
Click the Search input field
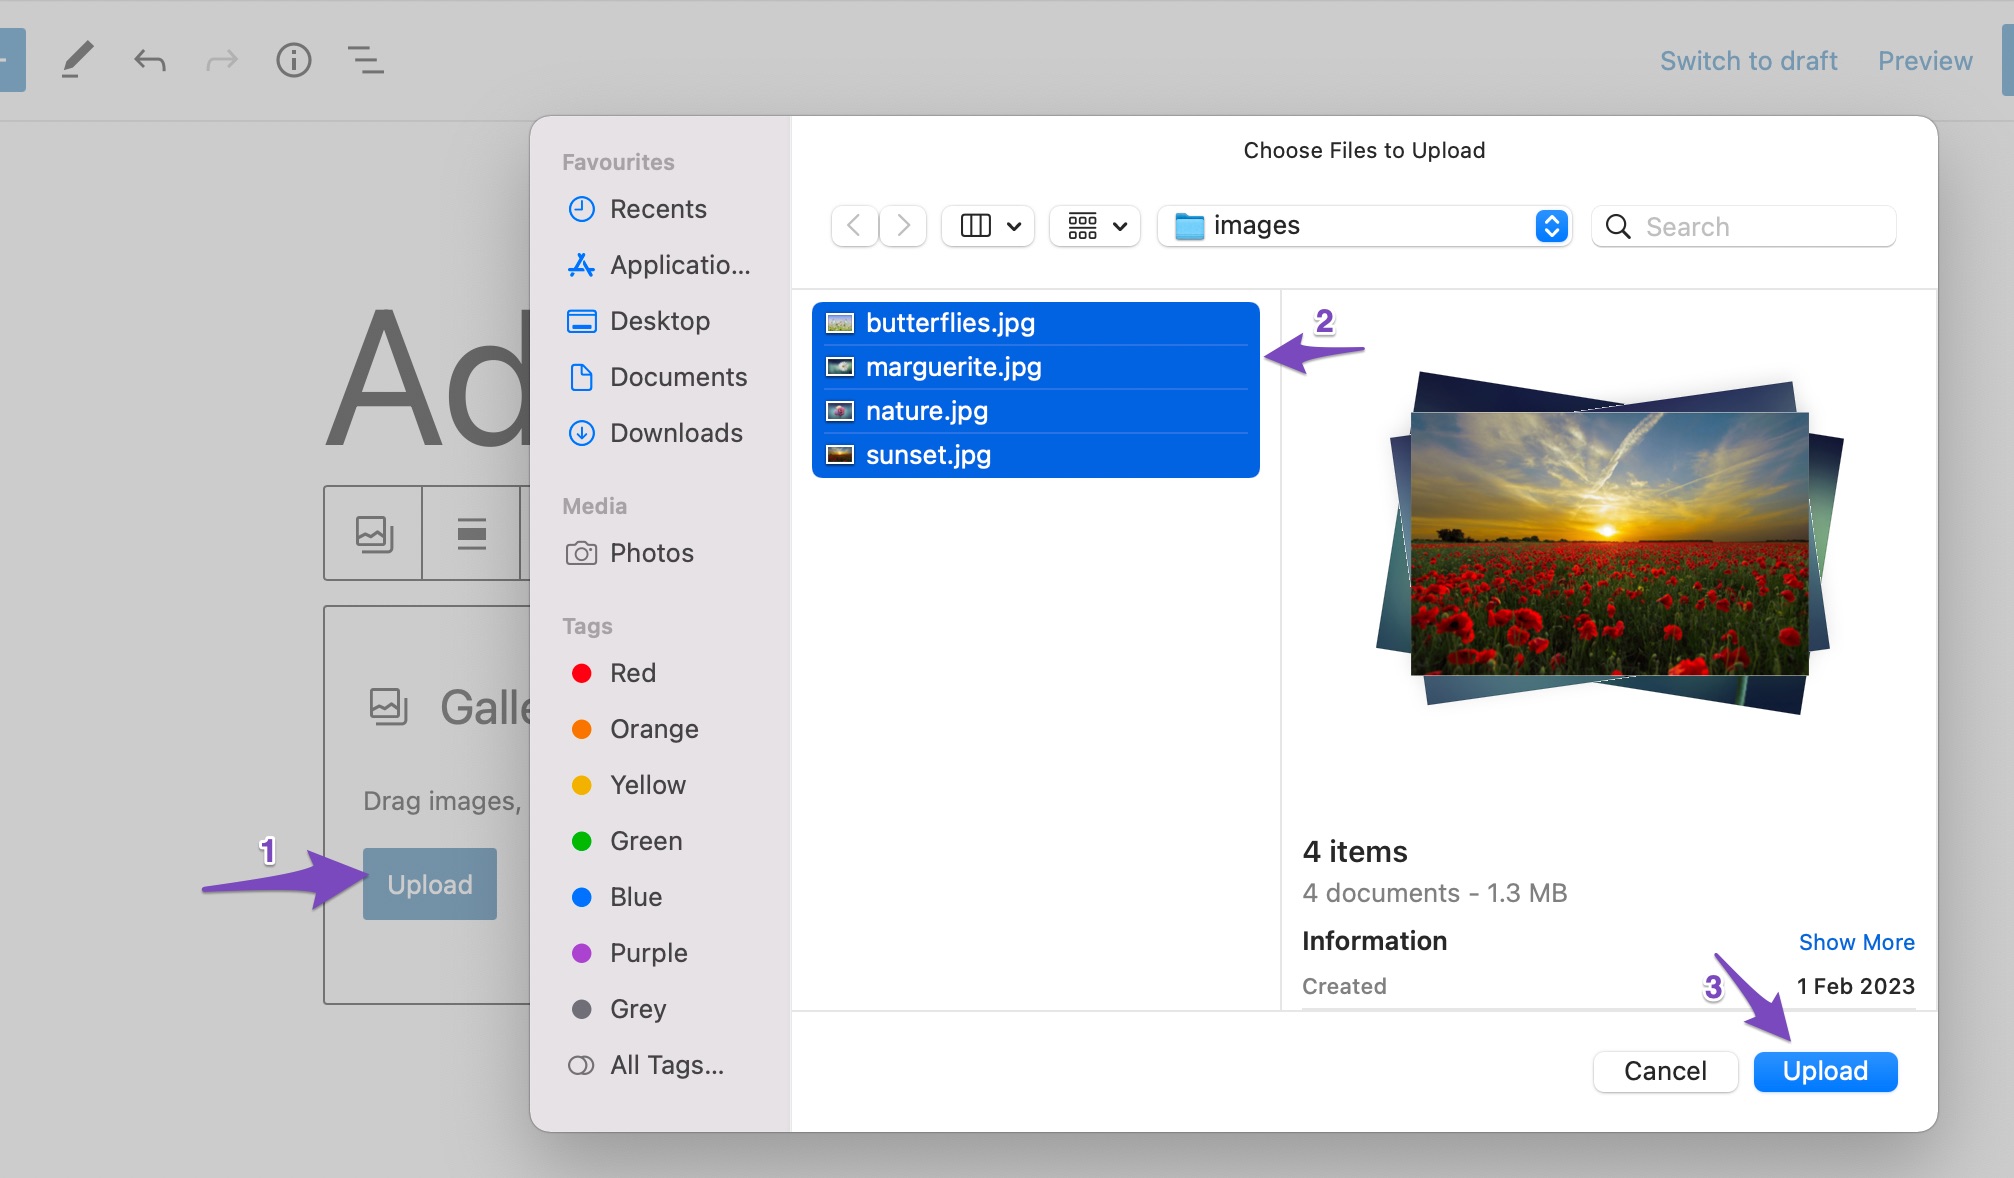coord(1757,224)
